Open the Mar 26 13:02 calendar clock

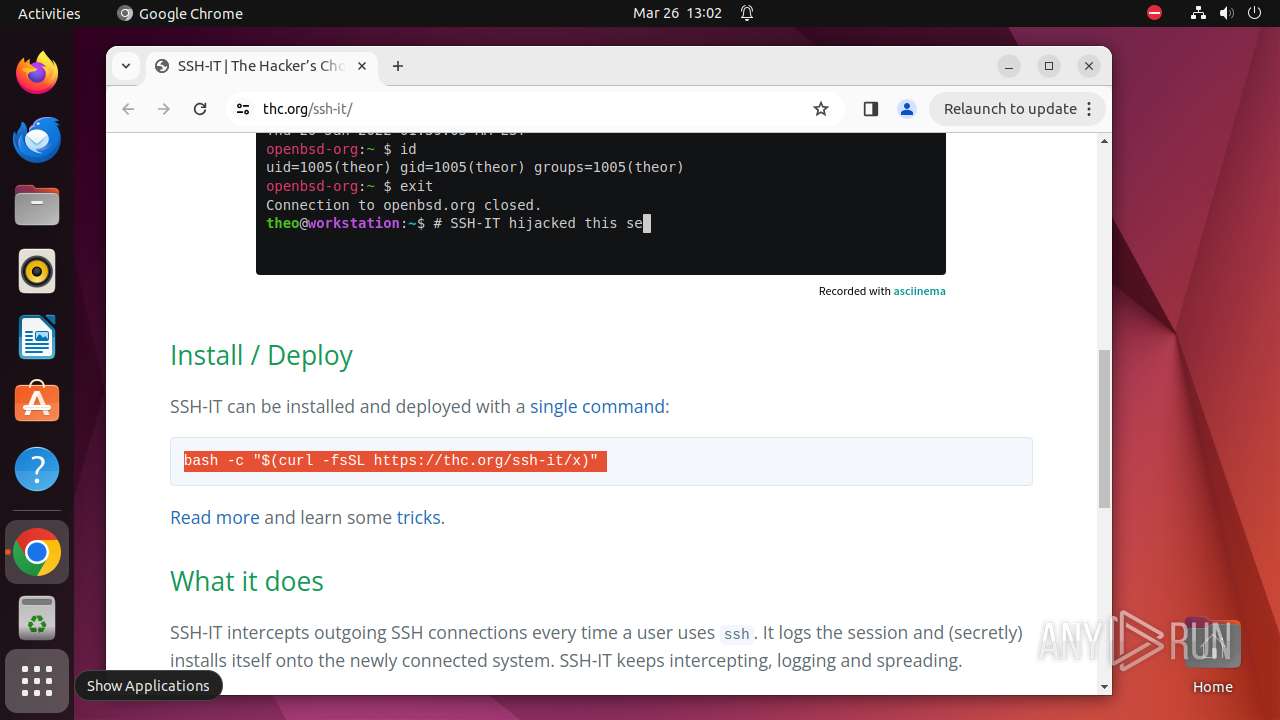(x=677, y=13)
